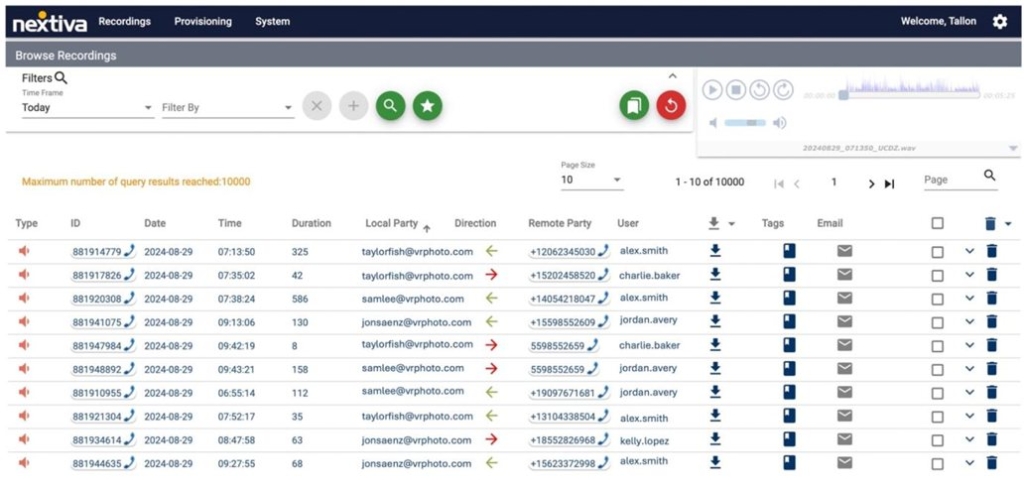Go to the next results page
The height and width of the screenshot is (488, 1024).
(x=871, y=184)
